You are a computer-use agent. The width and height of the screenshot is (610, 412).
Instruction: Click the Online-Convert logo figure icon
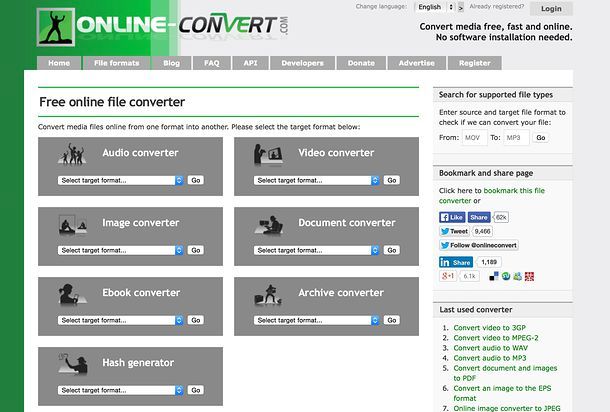[56, 27]
